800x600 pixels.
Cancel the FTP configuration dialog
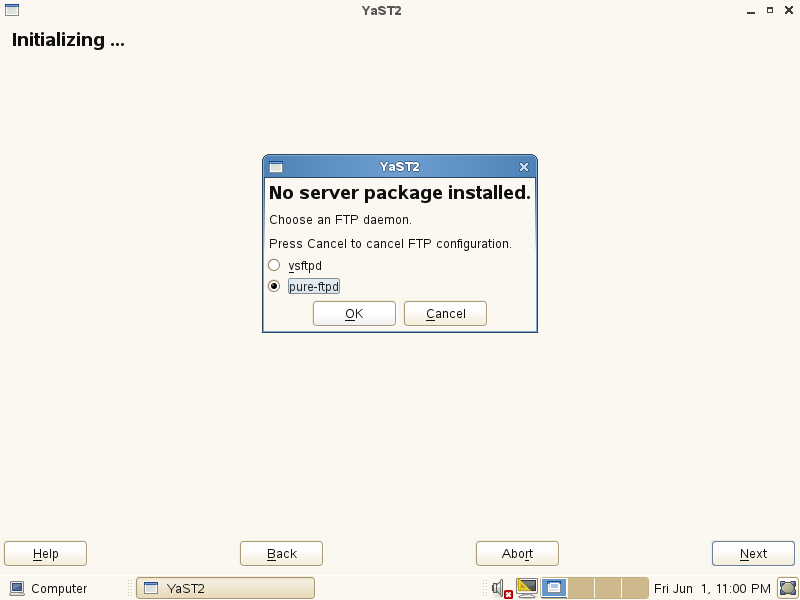445,313
